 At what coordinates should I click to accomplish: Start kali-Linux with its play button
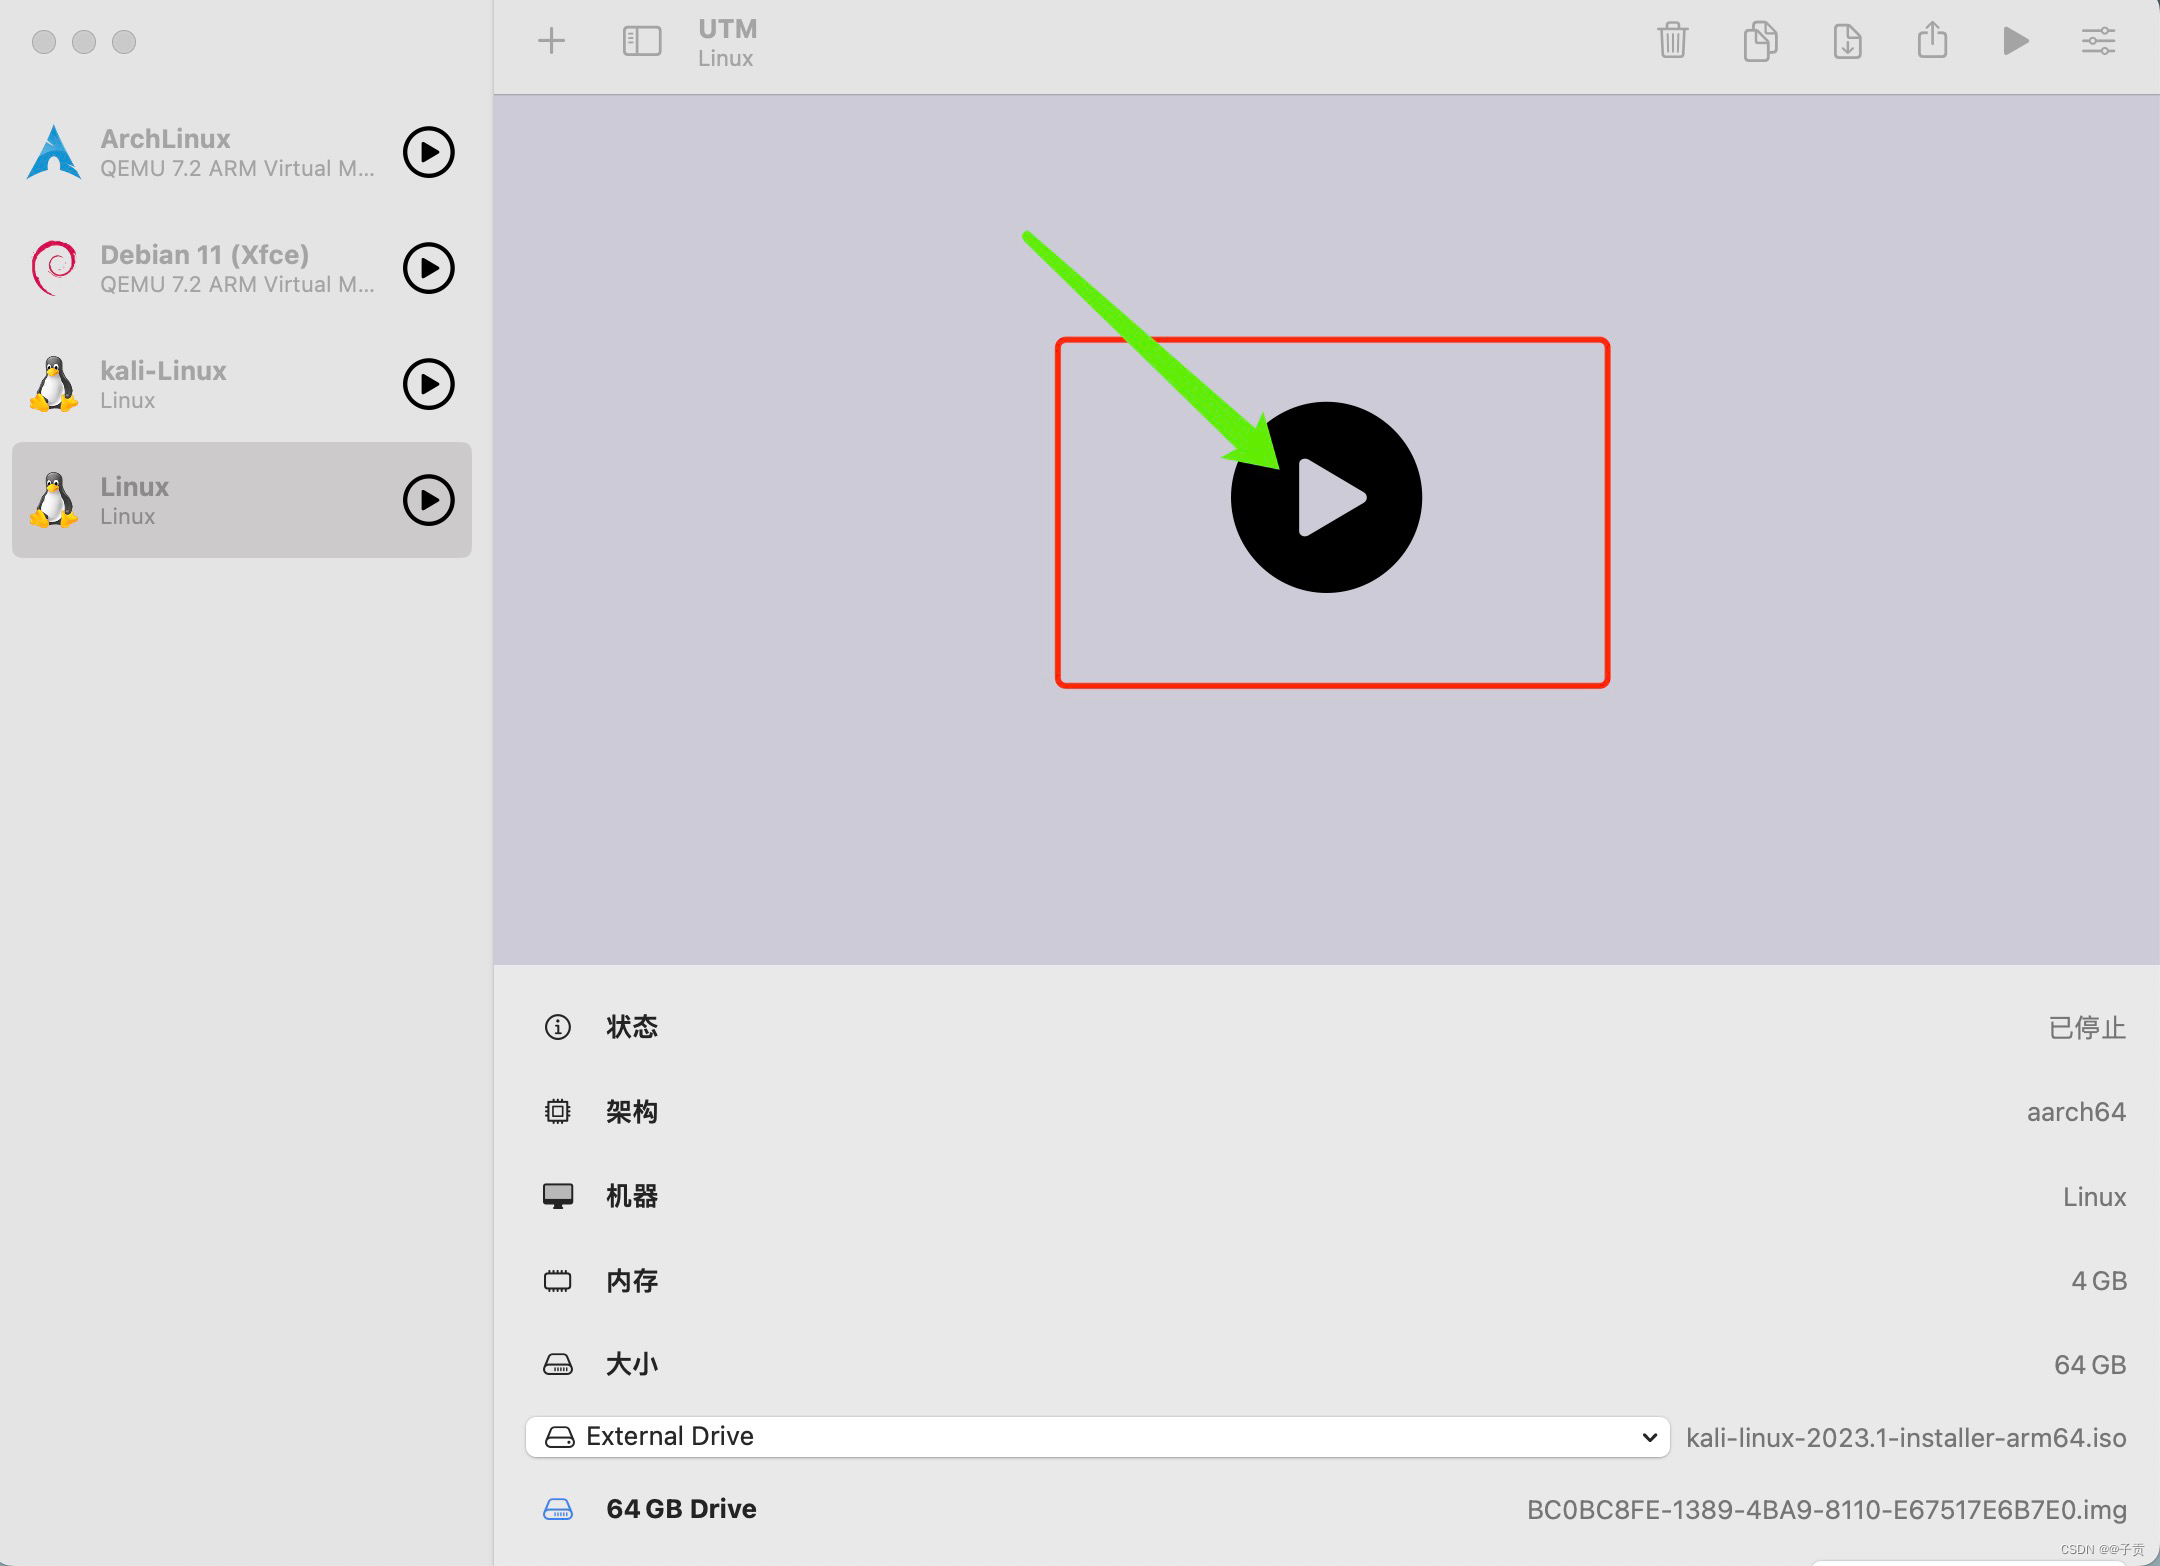(x=429, y=384)
